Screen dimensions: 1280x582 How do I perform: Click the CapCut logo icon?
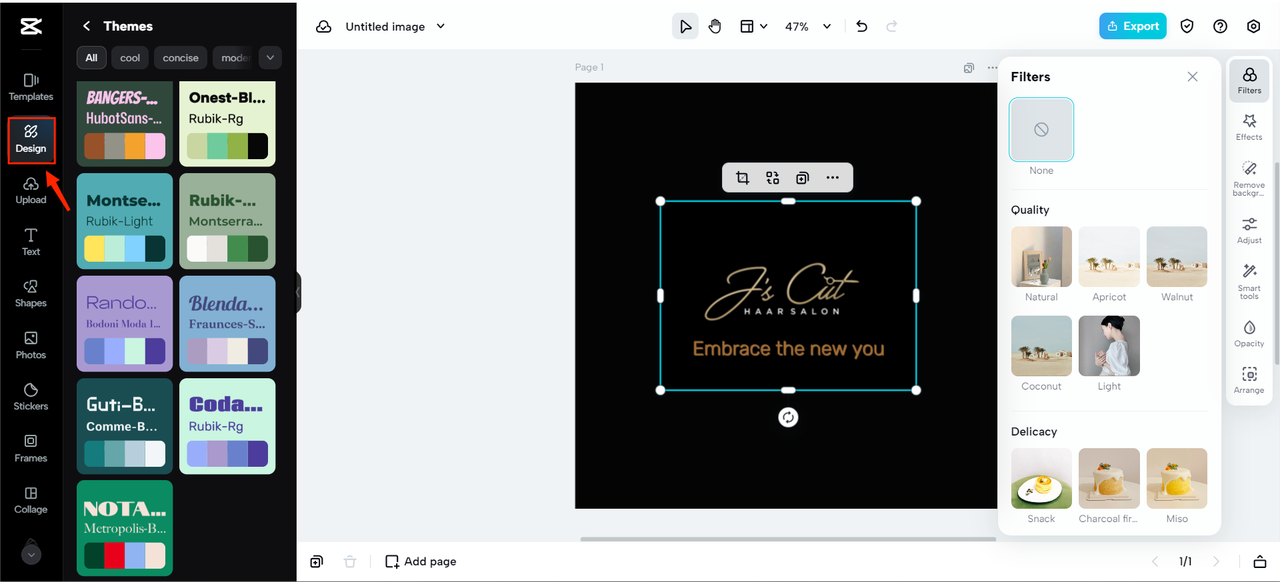(31, 27)
